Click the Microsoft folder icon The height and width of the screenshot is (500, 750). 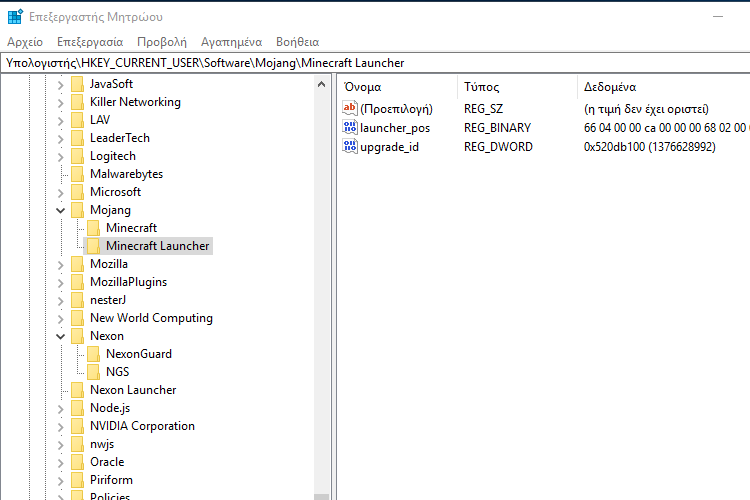click(x=77, y=192)
